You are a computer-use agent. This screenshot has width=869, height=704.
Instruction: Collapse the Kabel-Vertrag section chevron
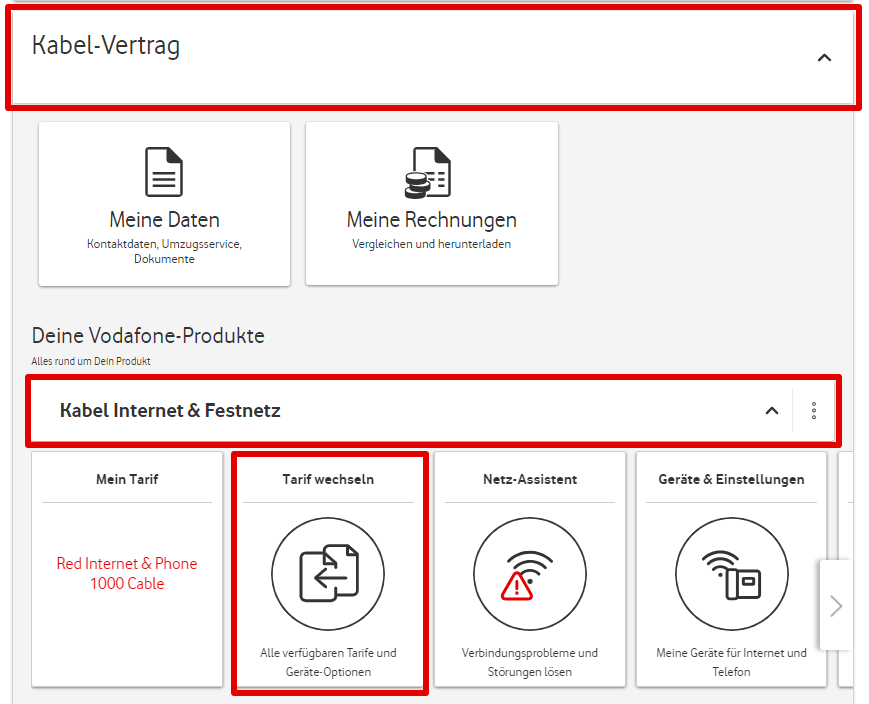click(x=824, y=58)
